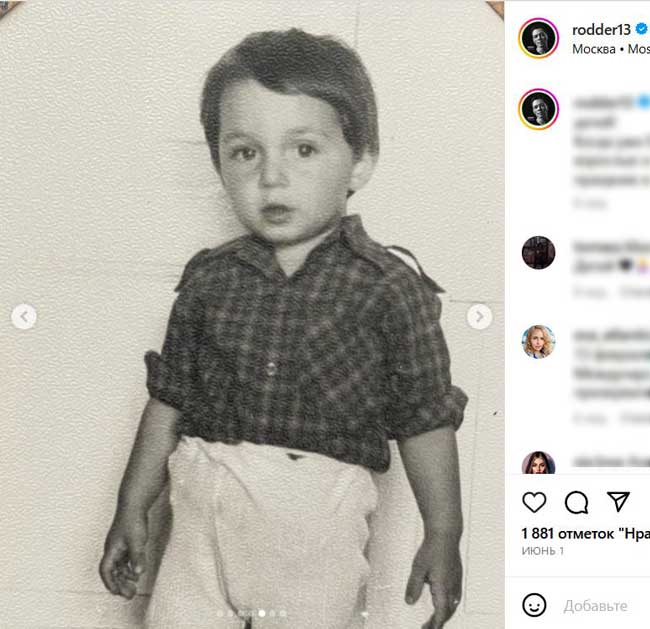Open the Москва location link
The image size is (650, 629).
click(594, 48)
